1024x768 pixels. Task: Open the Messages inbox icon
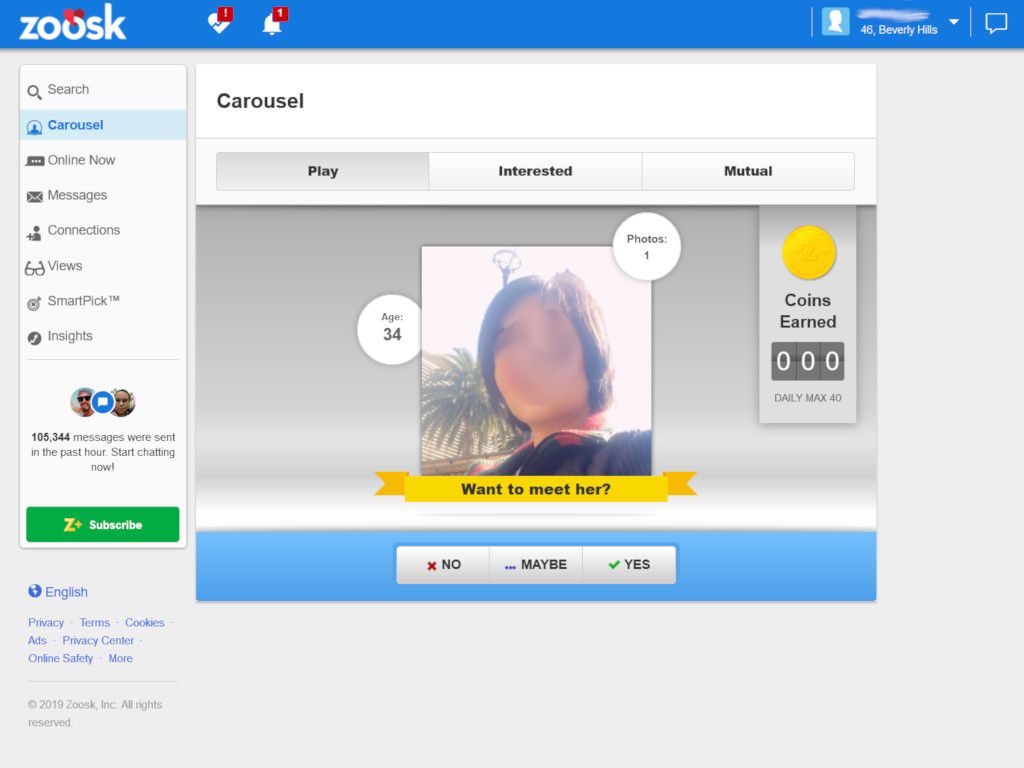pos(33,195)
